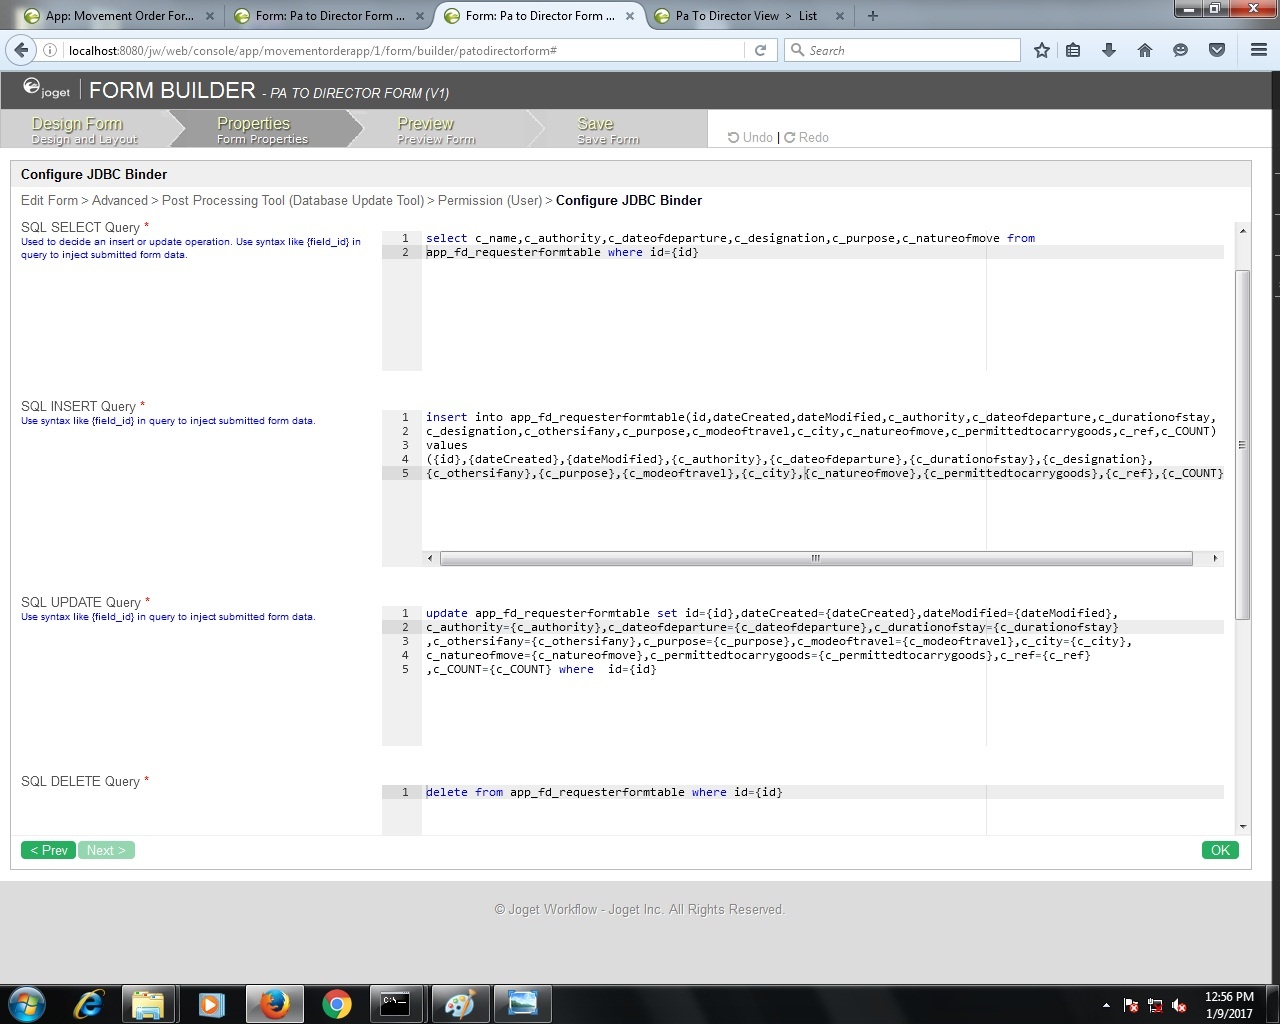Click the chat smiley toolbar icon
Screen dimensions: 1280x1024
[1181, 50]
